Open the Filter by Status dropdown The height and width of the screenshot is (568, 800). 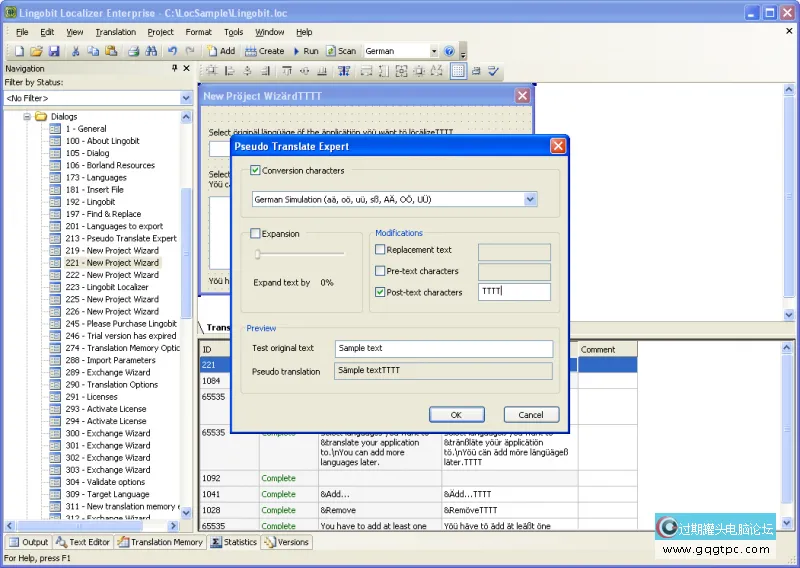[x=186, y=98]
